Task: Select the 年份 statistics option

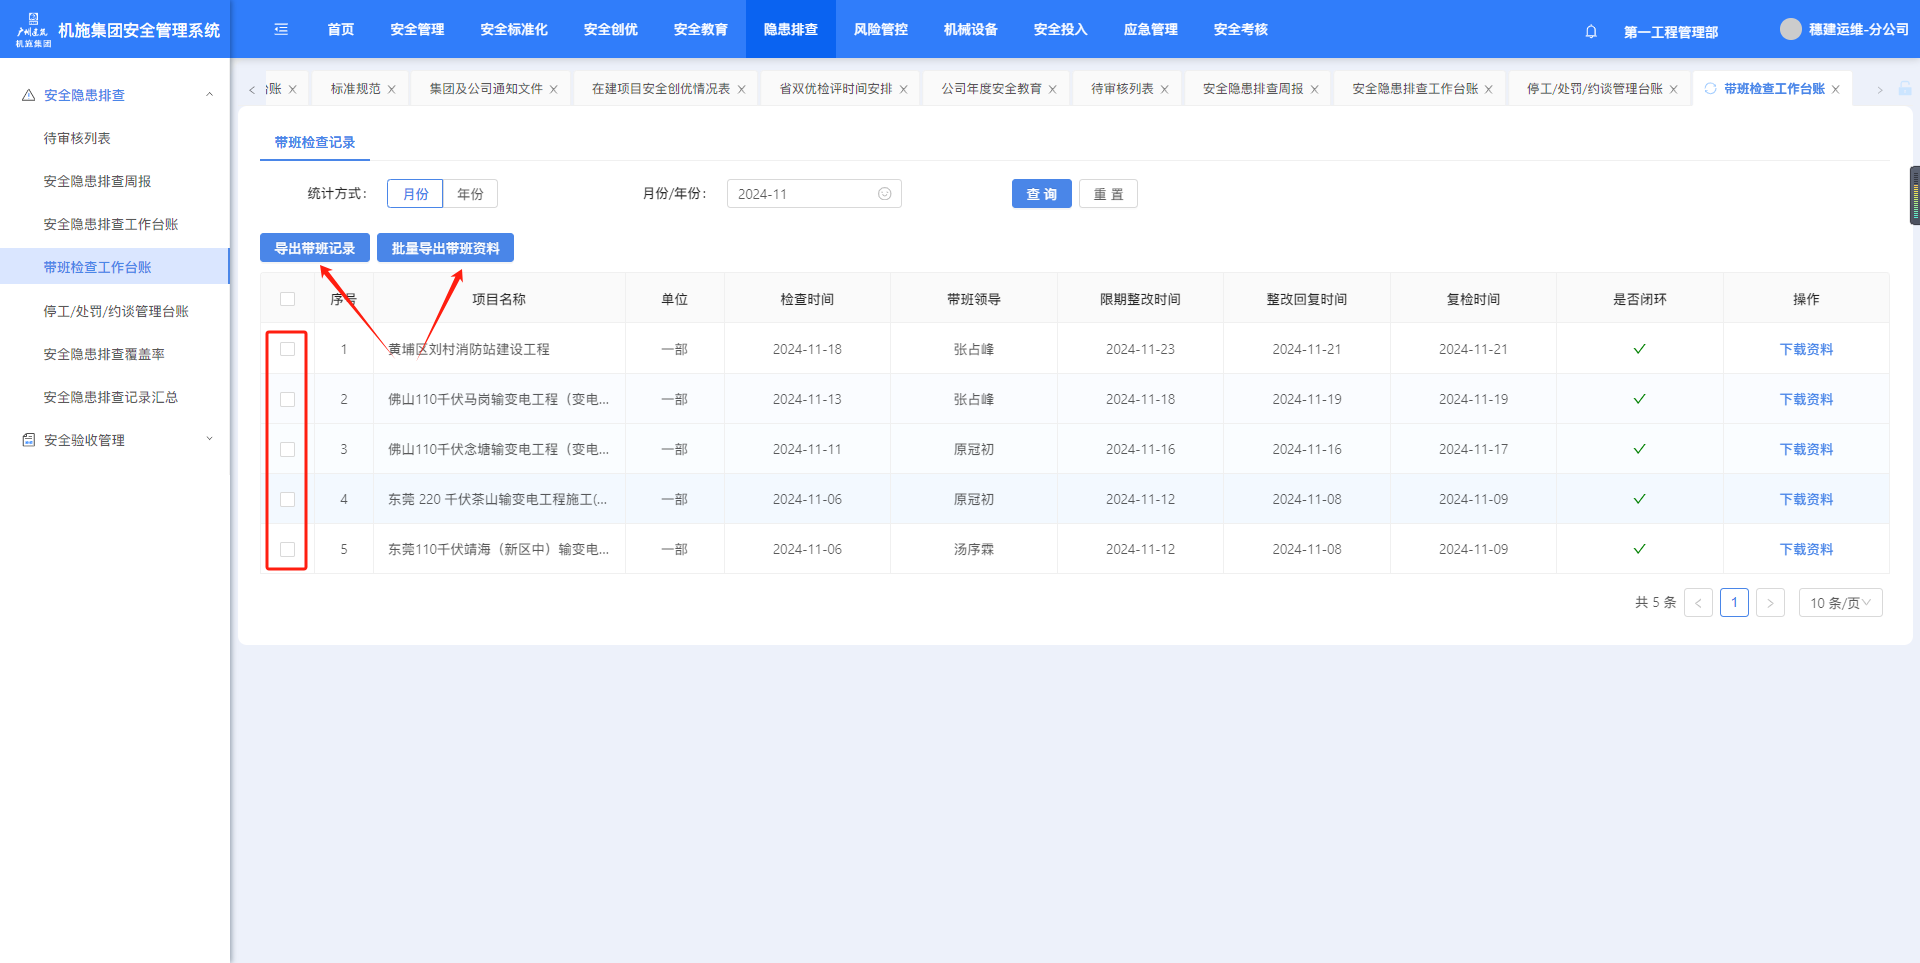Action: click(470, 194)
